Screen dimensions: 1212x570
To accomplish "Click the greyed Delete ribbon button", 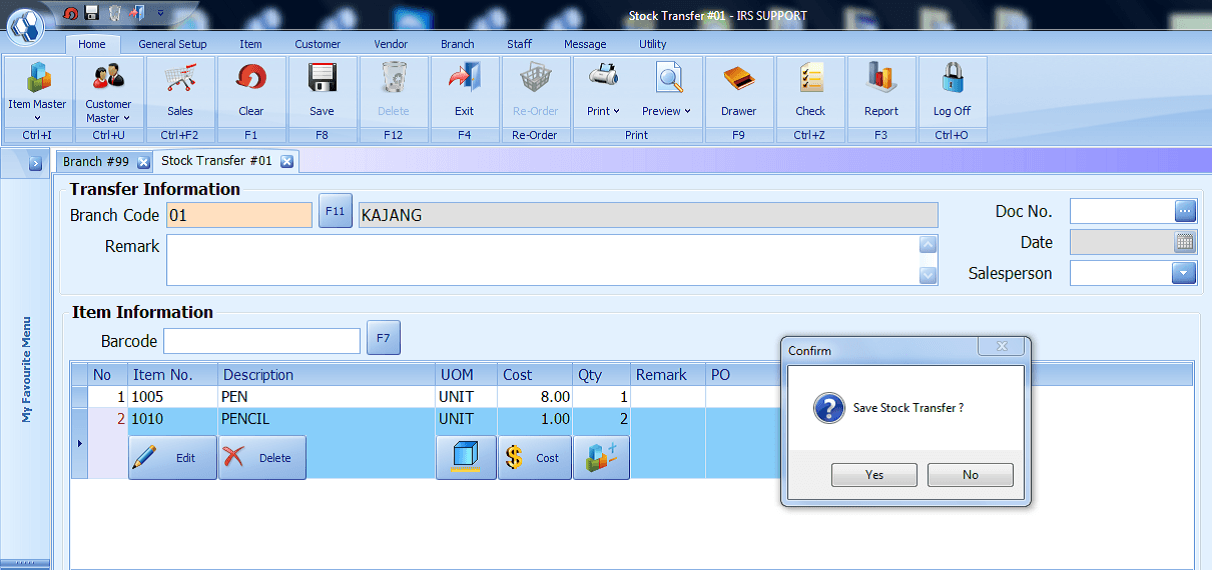I will (x=394, y=92).
